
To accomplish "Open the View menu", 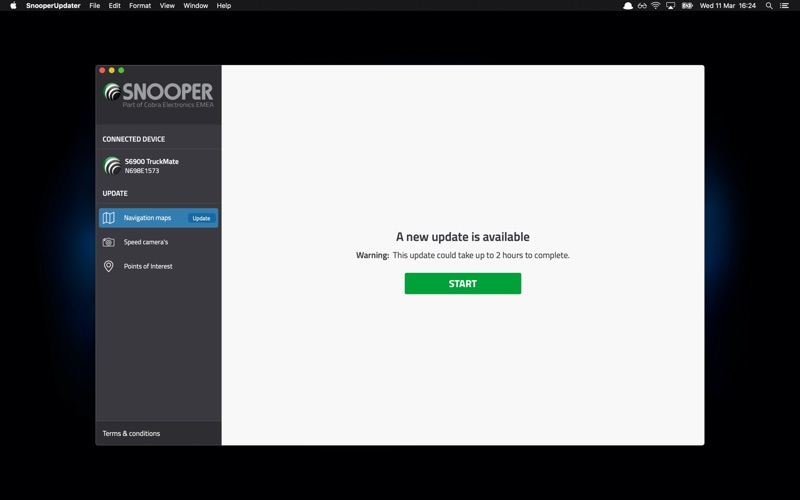I will [167, 6].
